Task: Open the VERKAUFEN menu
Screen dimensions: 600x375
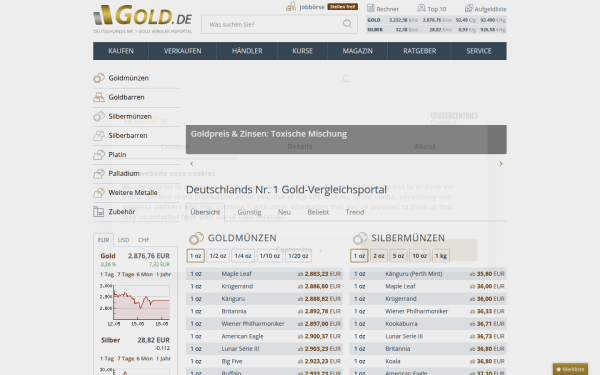Action: 183,51
